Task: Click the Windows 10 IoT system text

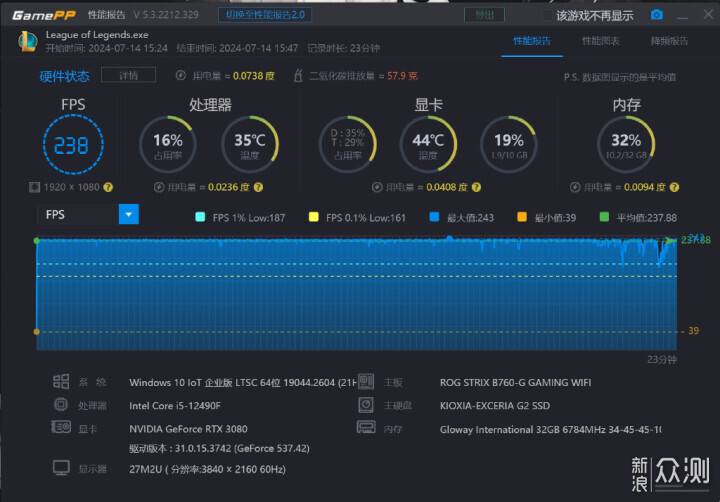Action: pos(242,382)
